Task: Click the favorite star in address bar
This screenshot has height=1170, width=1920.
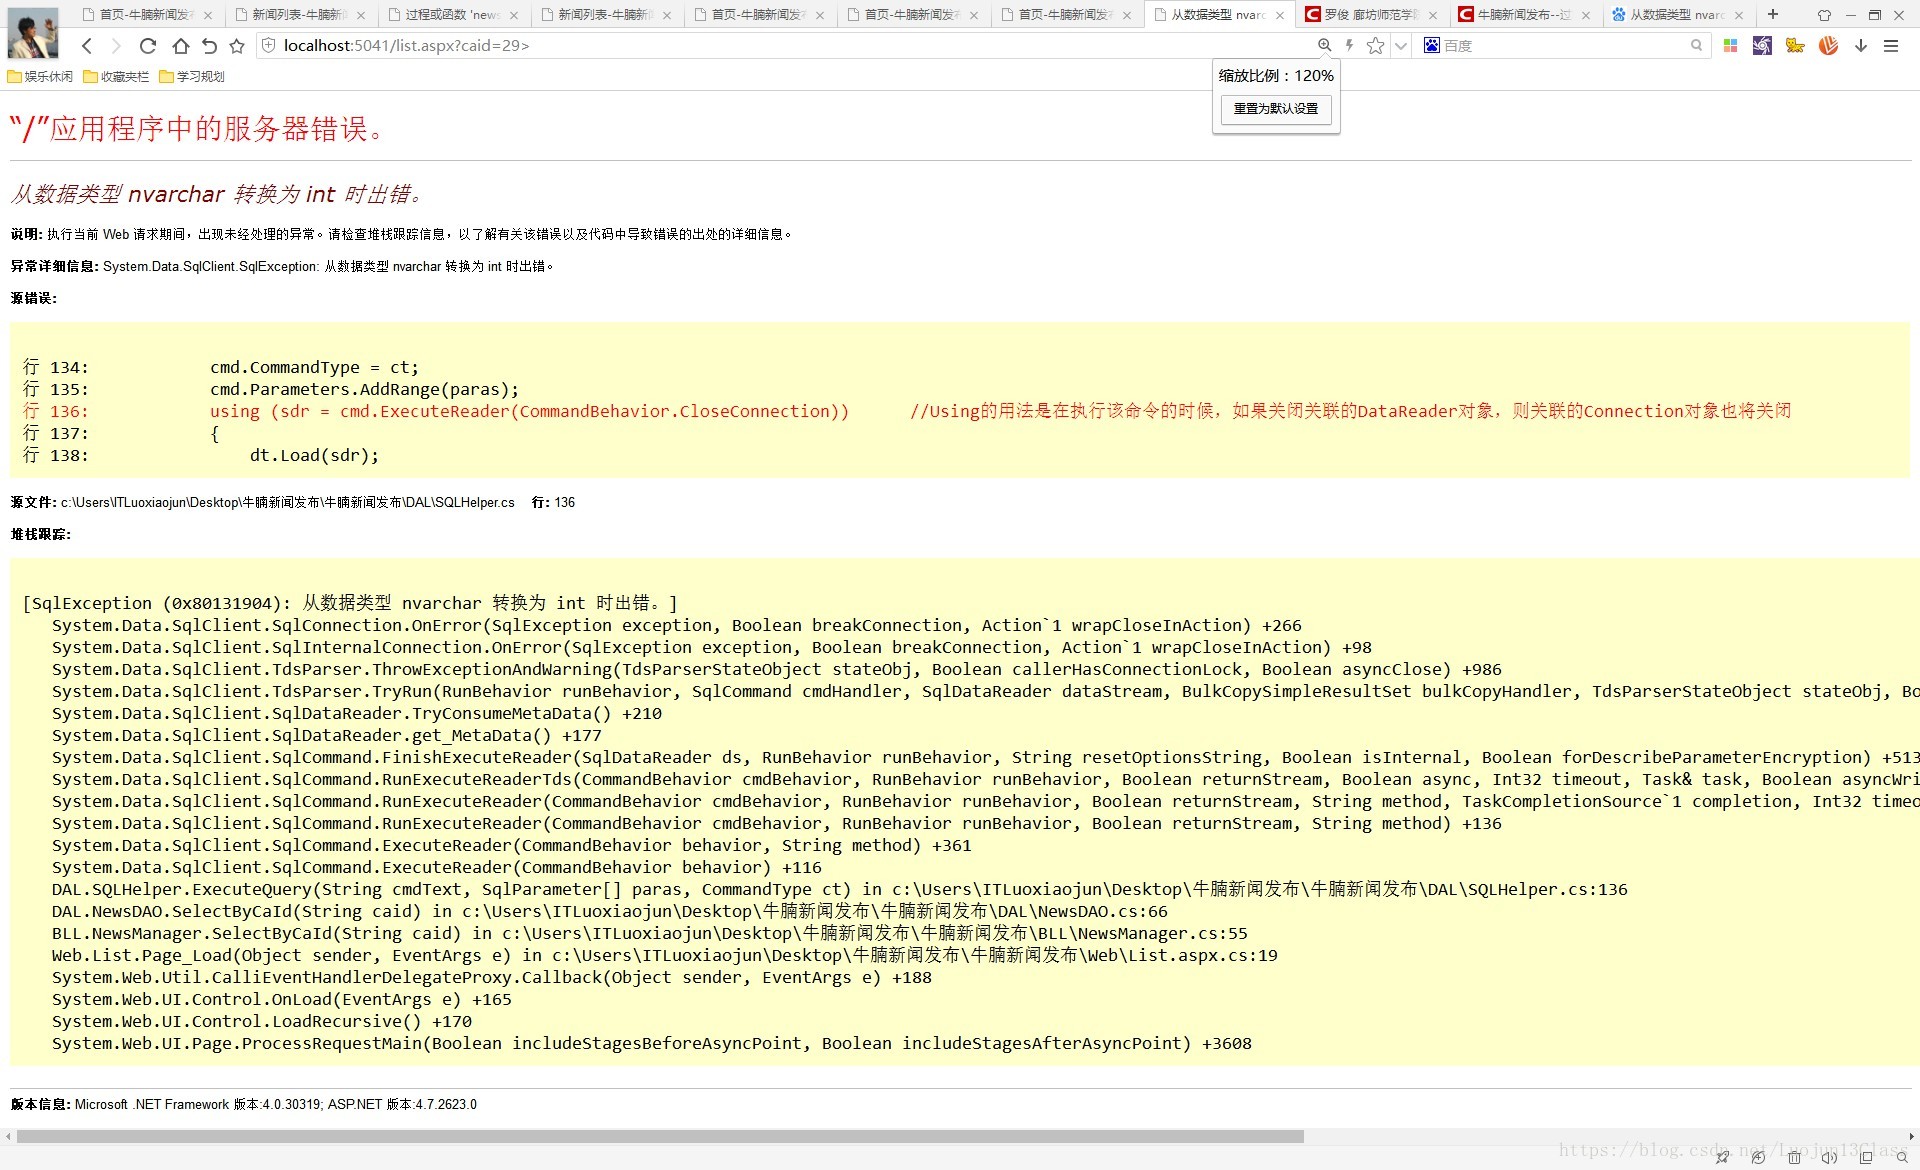Action: pos(1376,45)
